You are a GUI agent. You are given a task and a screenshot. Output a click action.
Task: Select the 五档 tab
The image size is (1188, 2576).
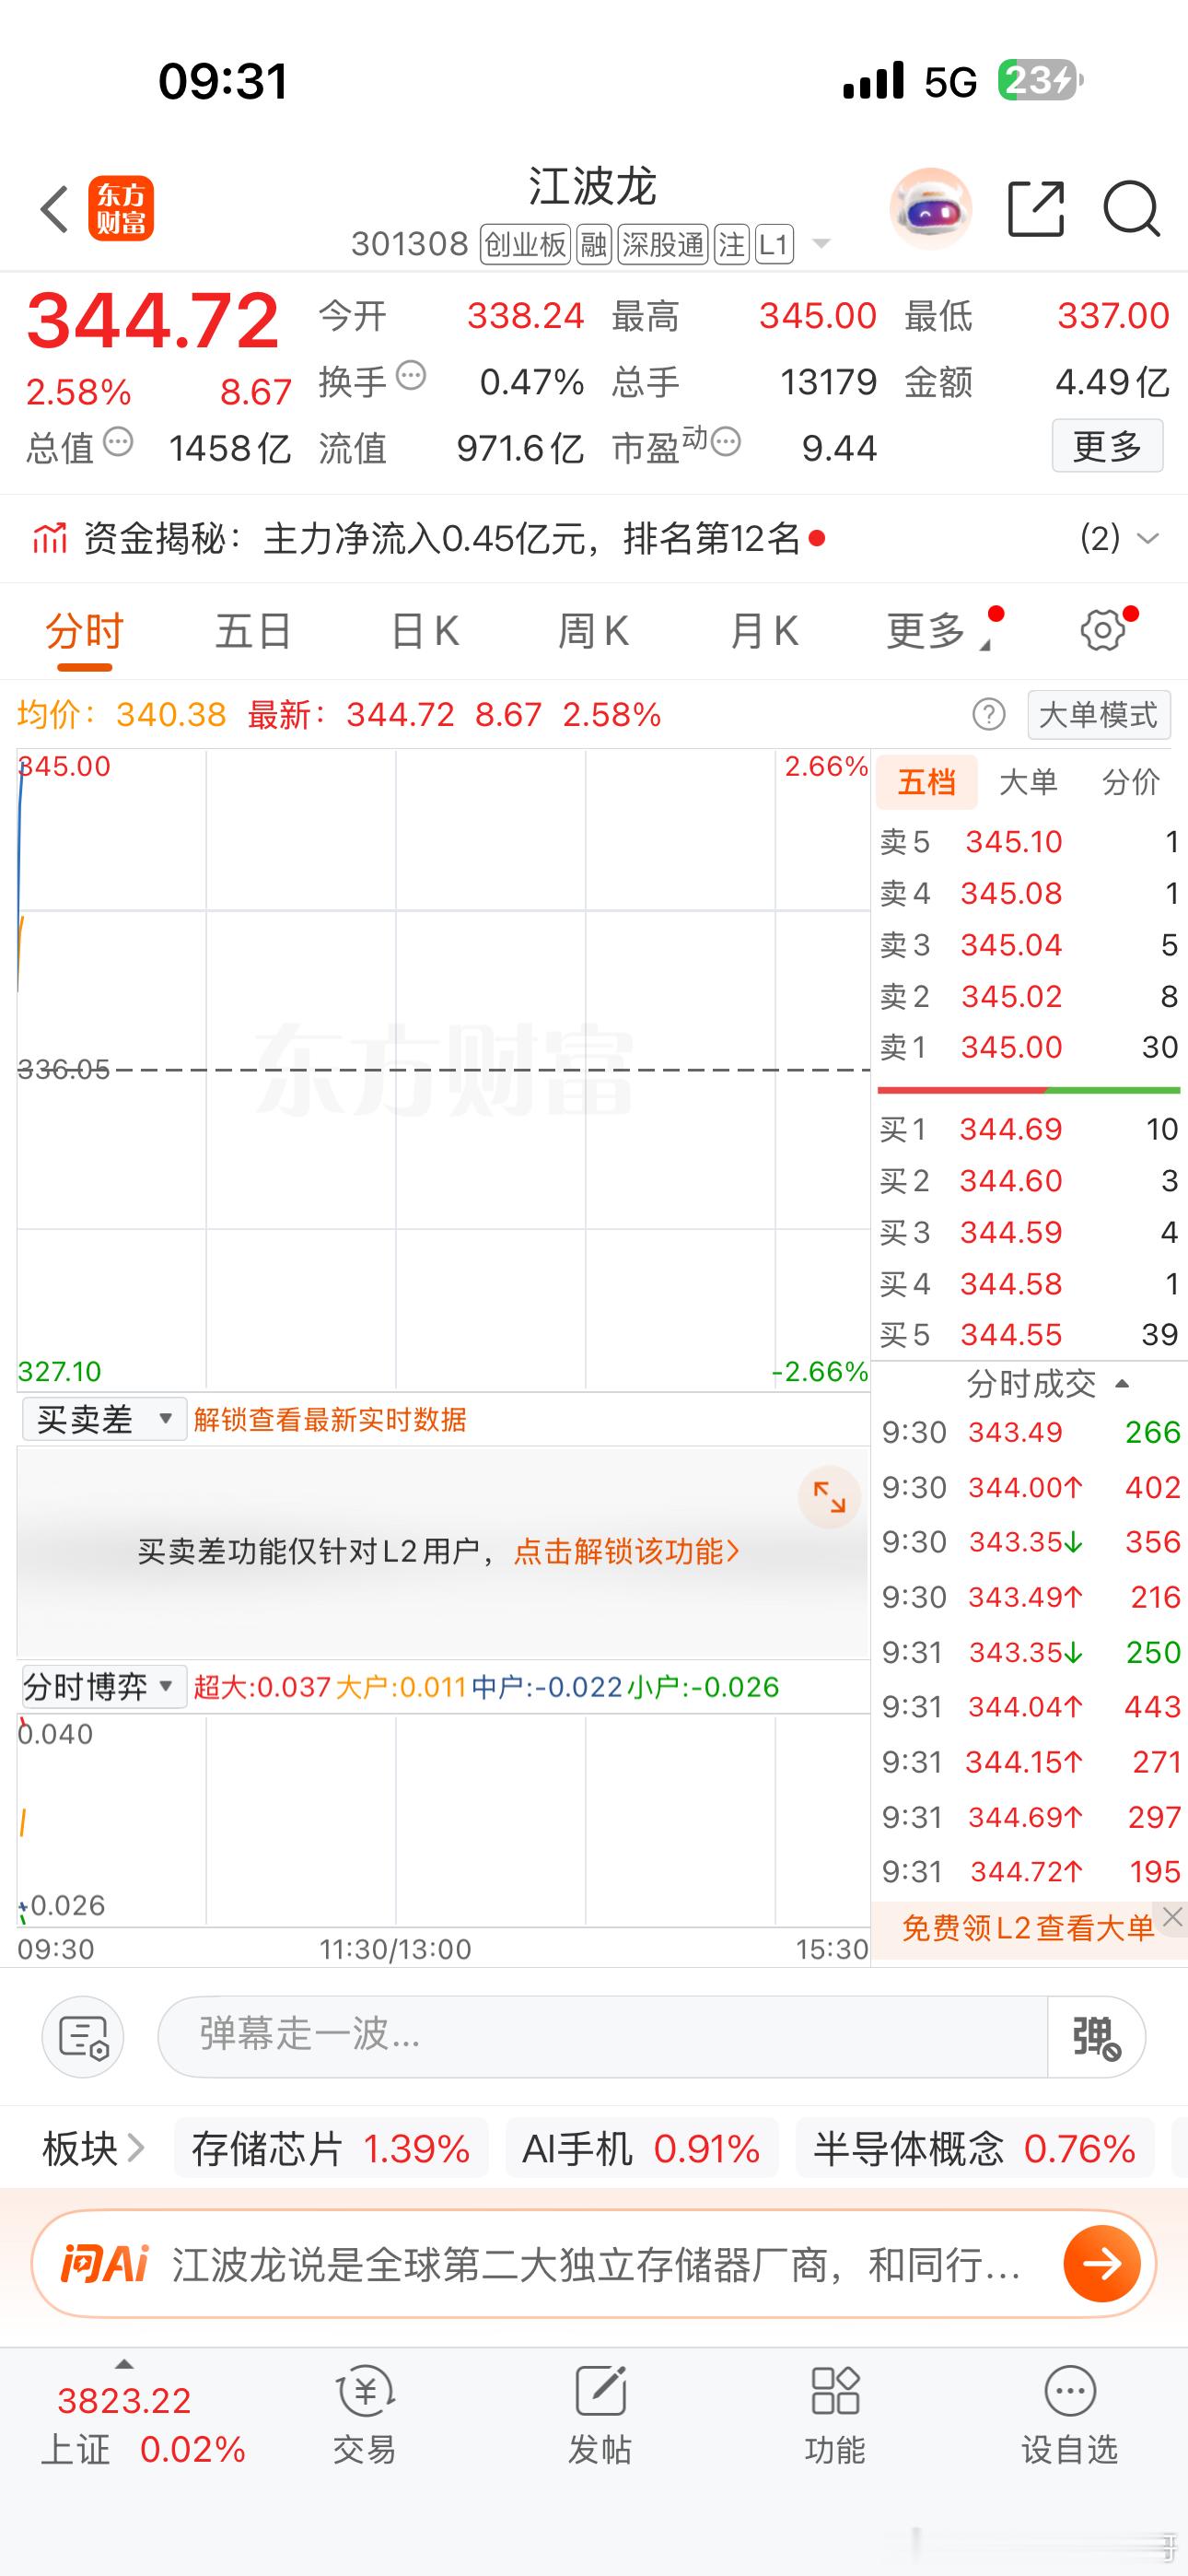(x=926, y=782)
